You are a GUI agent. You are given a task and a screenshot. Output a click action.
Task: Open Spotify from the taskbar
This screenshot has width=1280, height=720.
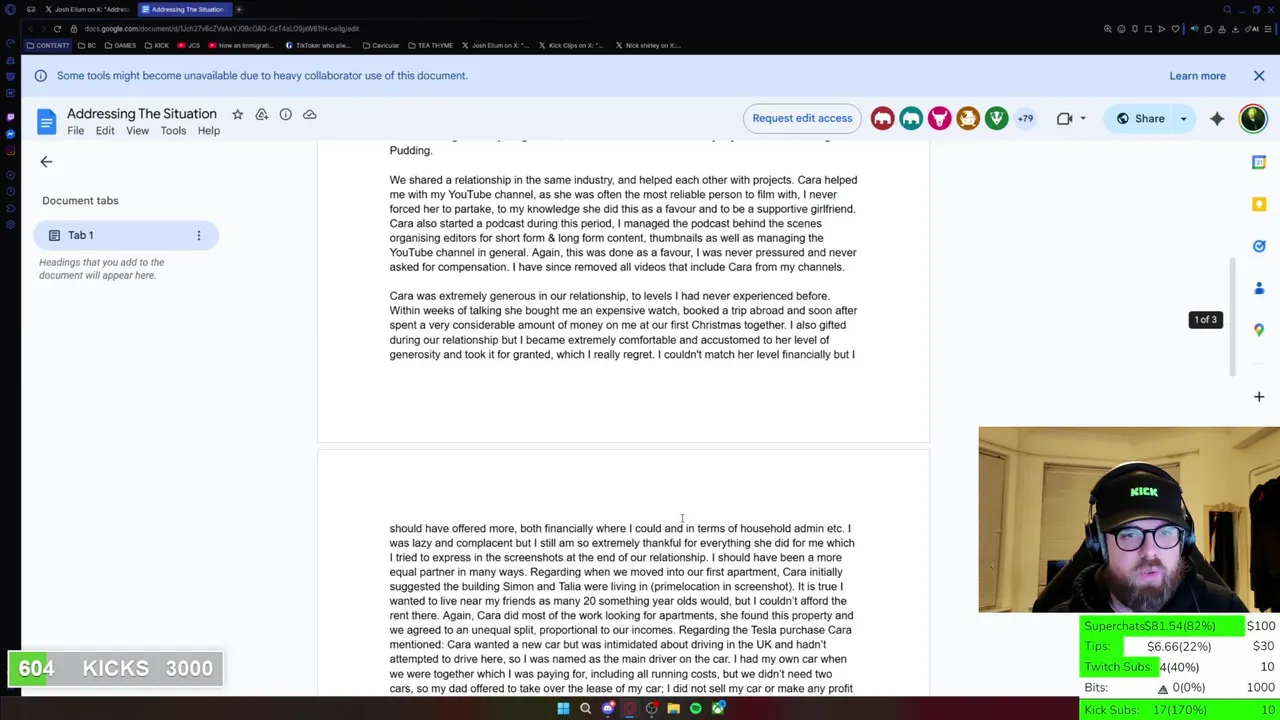tap(695, 709)
